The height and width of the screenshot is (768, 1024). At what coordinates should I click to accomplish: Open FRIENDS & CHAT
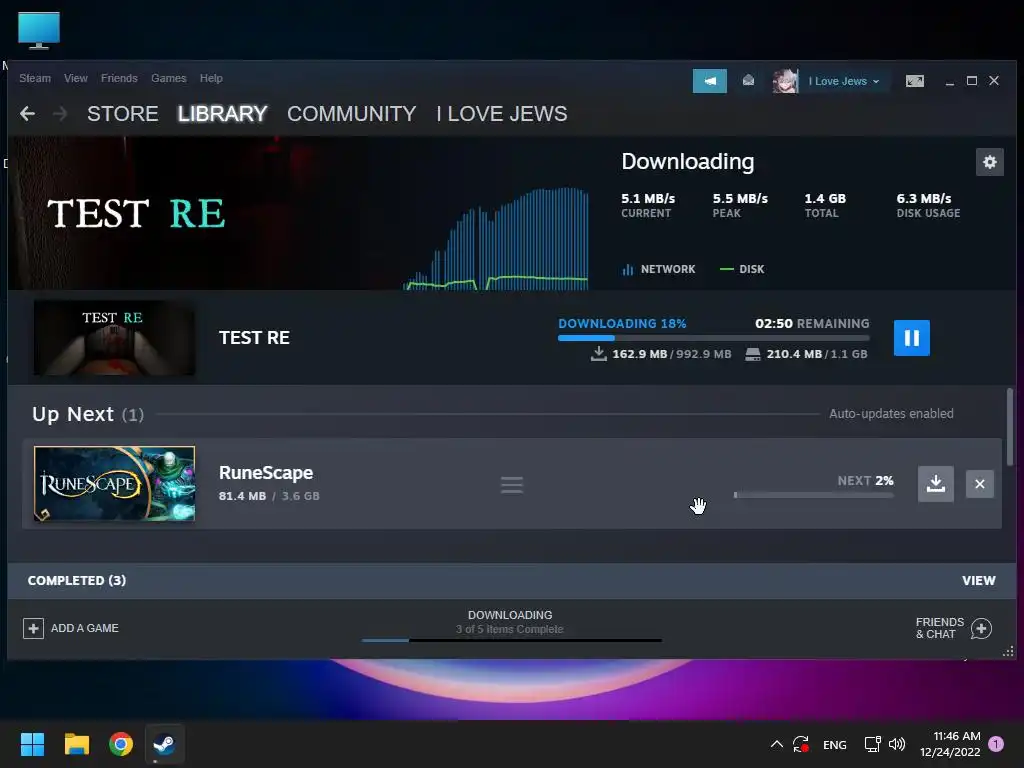953,628
